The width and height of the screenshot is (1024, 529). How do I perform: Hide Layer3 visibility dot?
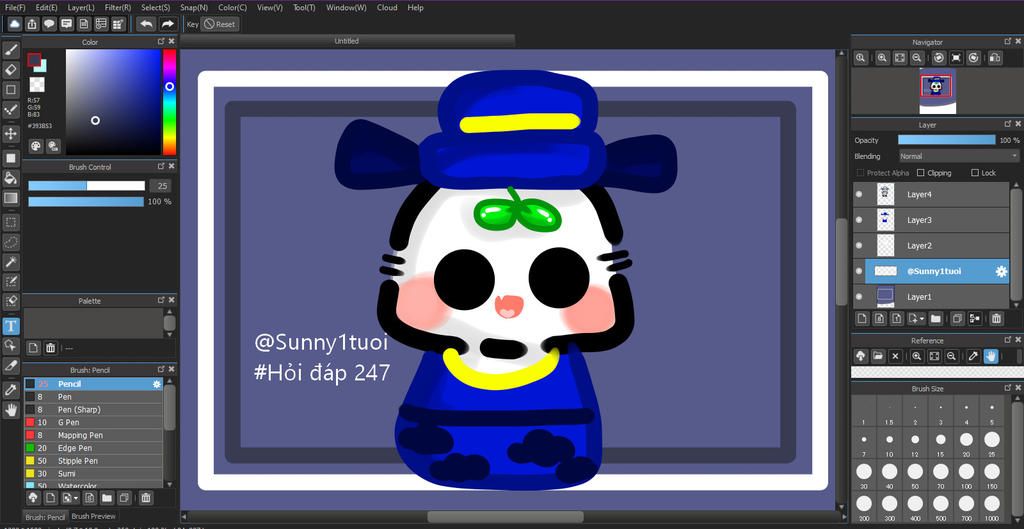coord(859,220)
